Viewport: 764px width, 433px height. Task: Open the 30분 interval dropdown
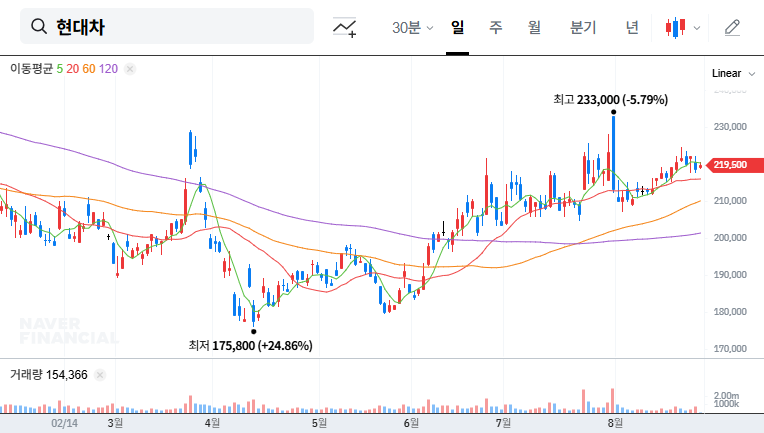point(412,28)
